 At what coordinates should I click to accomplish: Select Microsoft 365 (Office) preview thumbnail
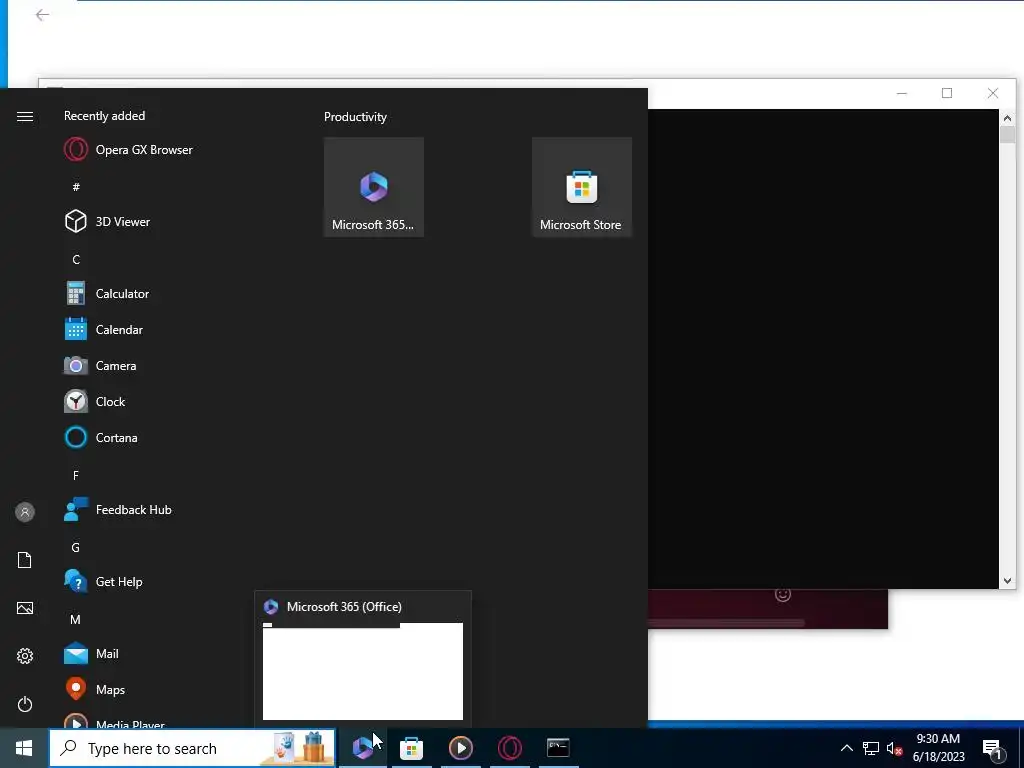[362, 671]
